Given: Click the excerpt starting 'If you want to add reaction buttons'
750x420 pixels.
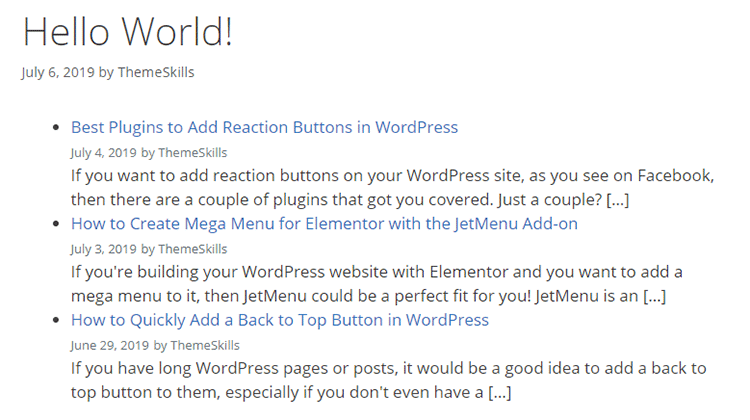Looking at the screenshot, I should click(x=392, y=188).
